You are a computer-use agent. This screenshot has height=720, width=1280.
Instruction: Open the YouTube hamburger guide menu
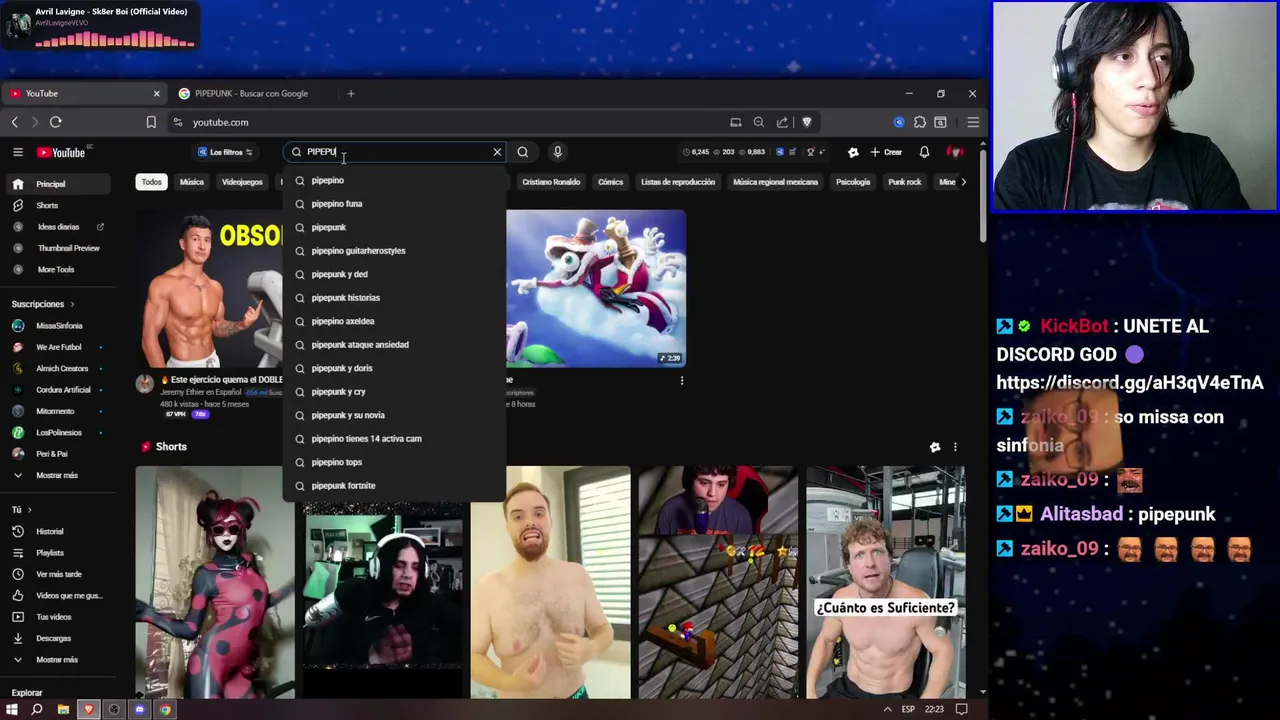[x=18, y=152]
